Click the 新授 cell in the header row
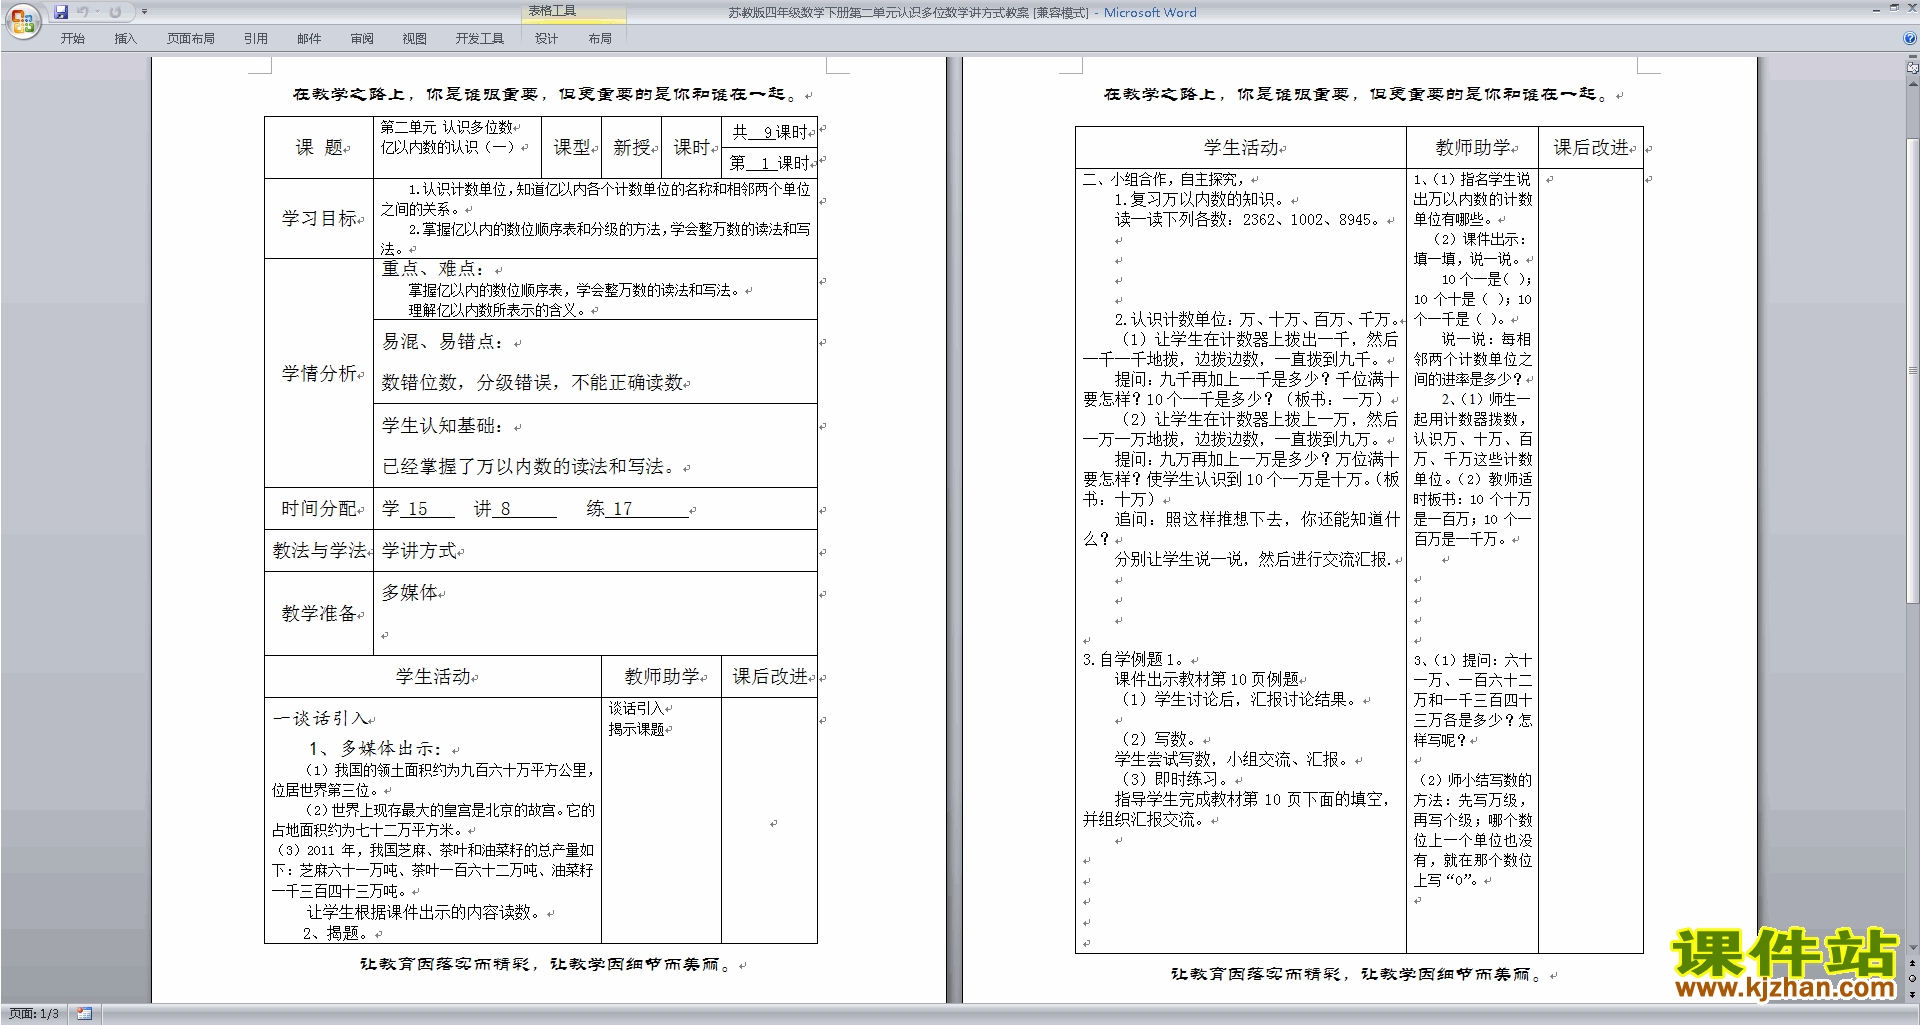 632,148
